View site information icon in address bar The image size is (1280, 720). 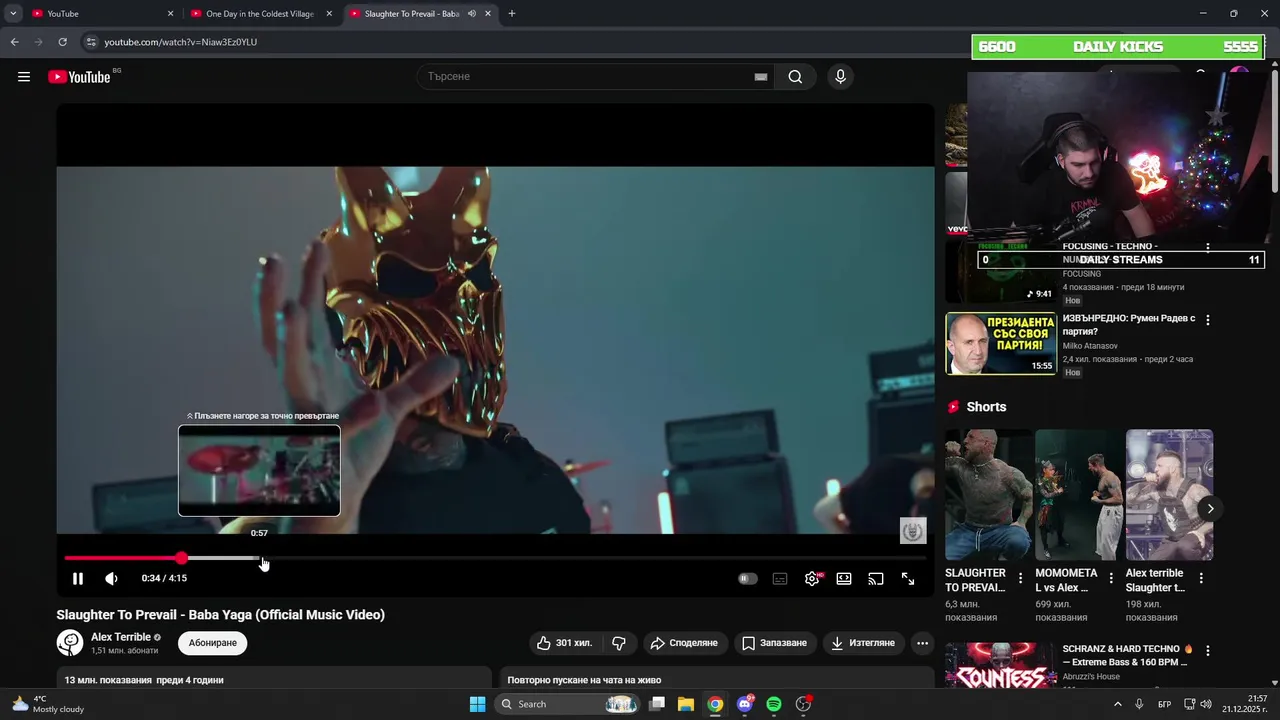91,42
